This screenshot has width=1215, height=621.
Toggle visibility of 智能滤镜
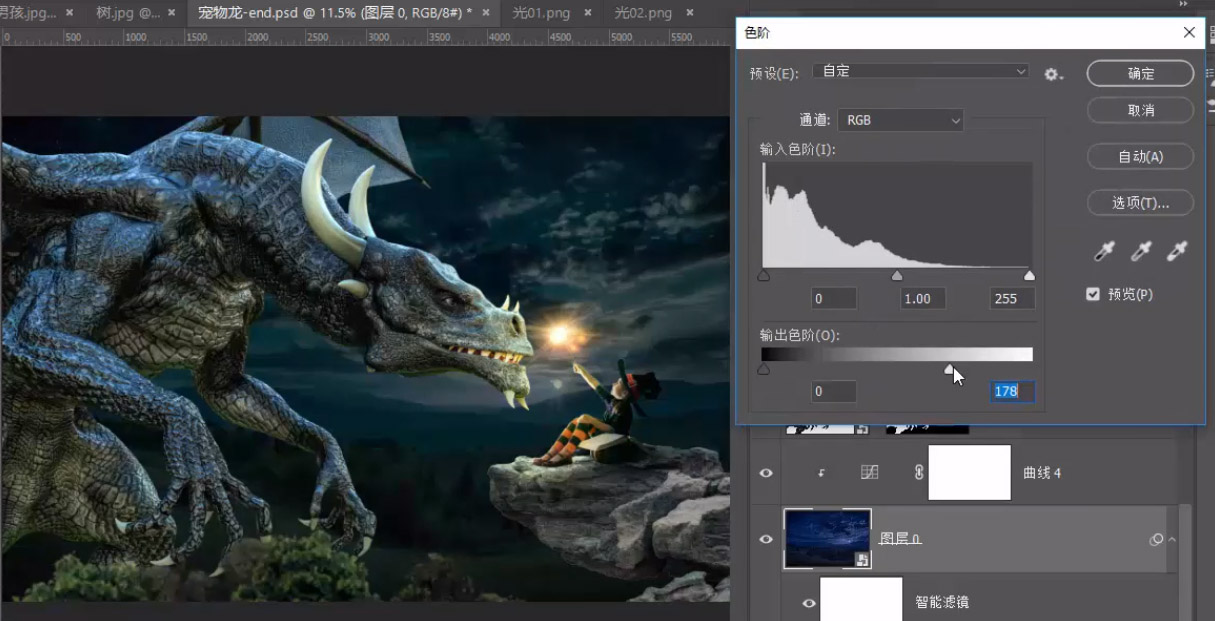pos(808,603)
